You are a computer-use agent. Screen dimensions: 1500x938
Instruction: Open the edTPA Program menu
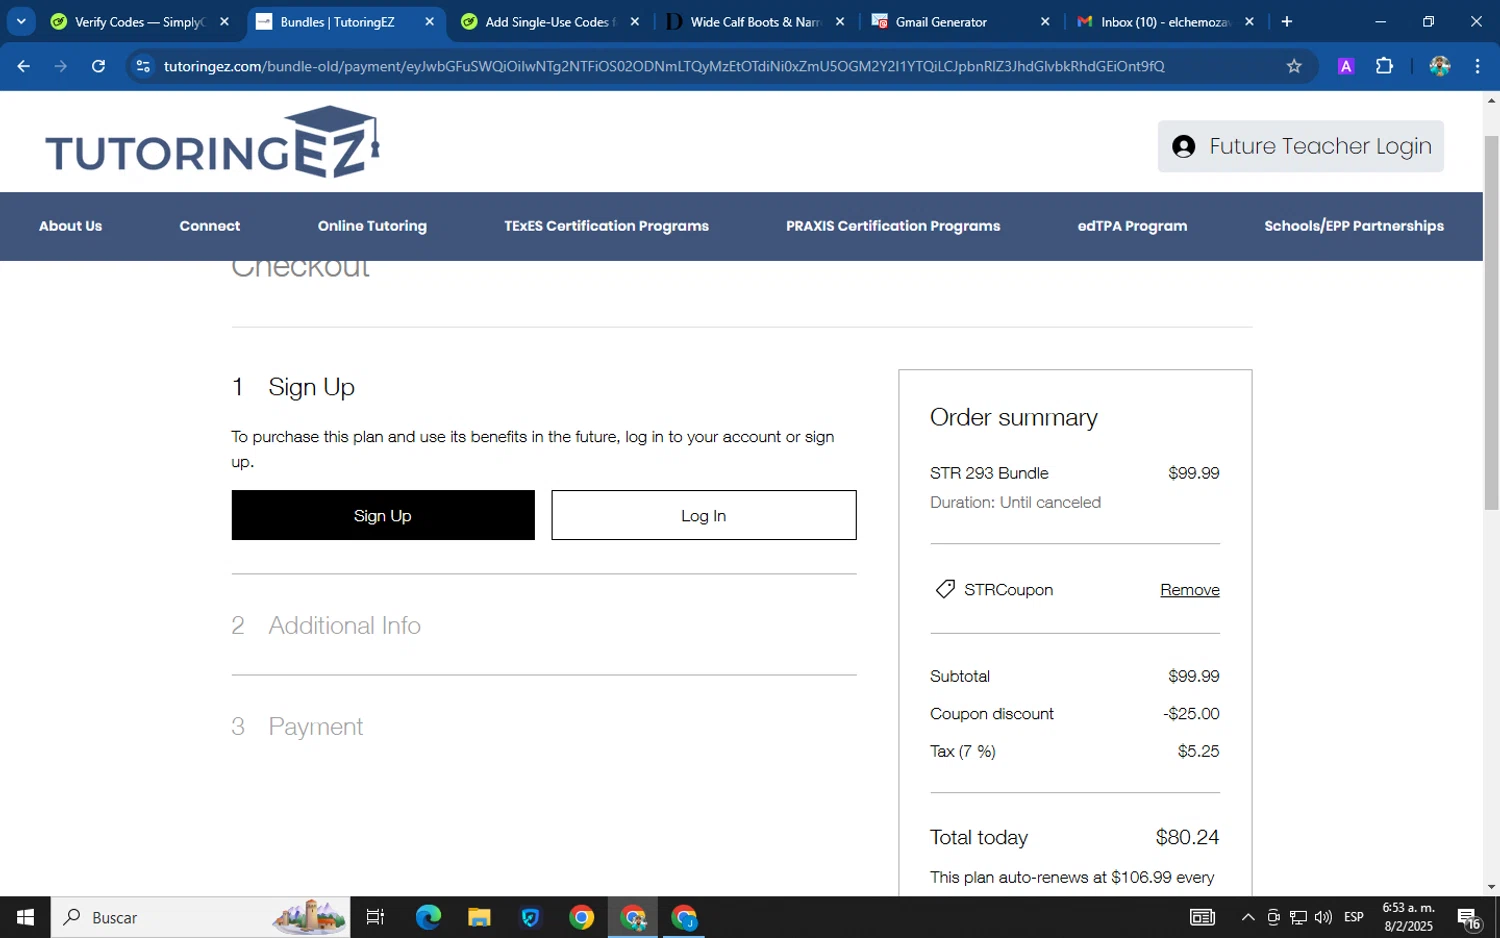[x=1132, y=226]
